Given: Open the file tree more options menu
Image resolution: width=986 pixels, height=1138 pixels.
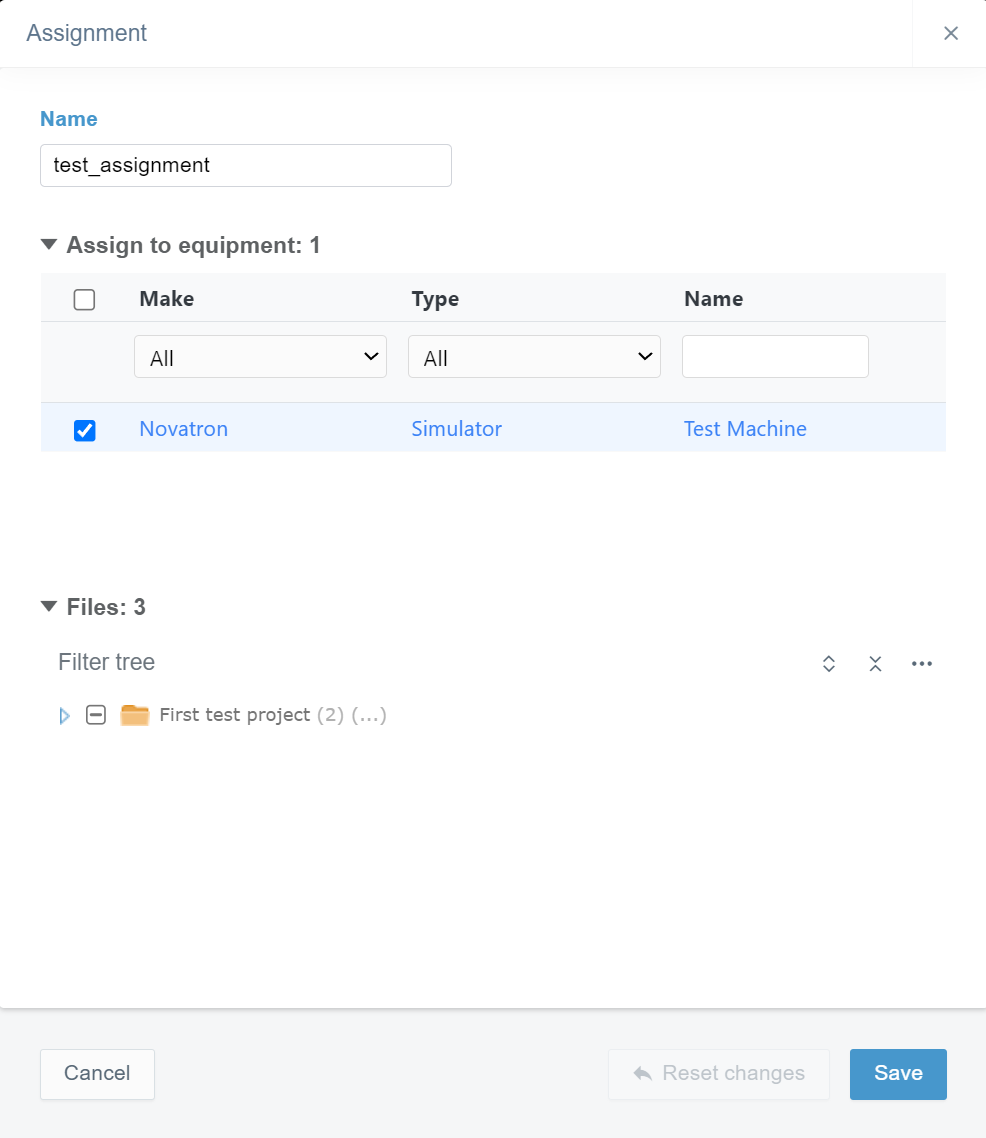Looking at the screenshot, I should 921,663.
